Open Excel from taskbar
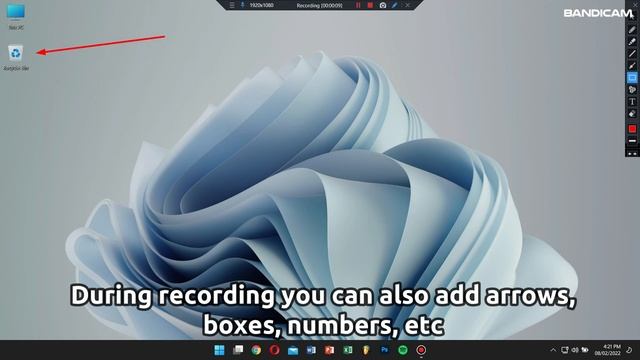The width and height of the screenshot is (640, 360). (x=348, y=350)
